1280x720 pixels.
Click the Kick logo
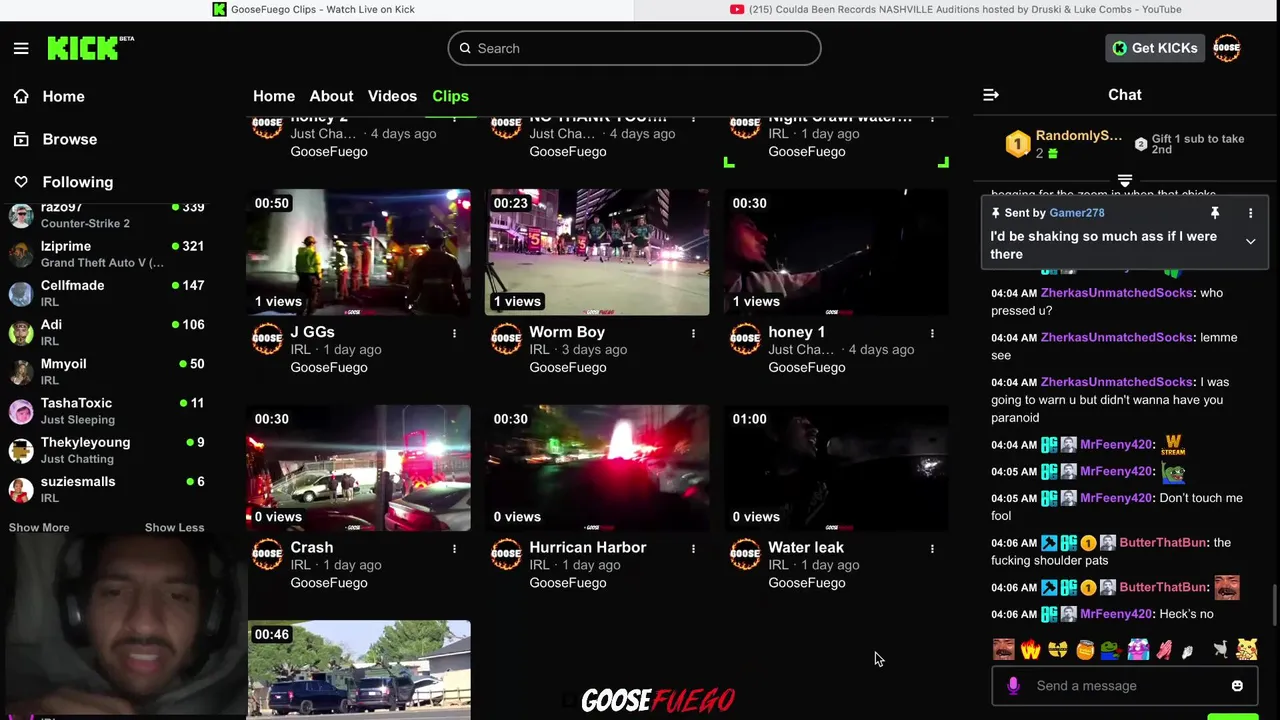[84, 48]
